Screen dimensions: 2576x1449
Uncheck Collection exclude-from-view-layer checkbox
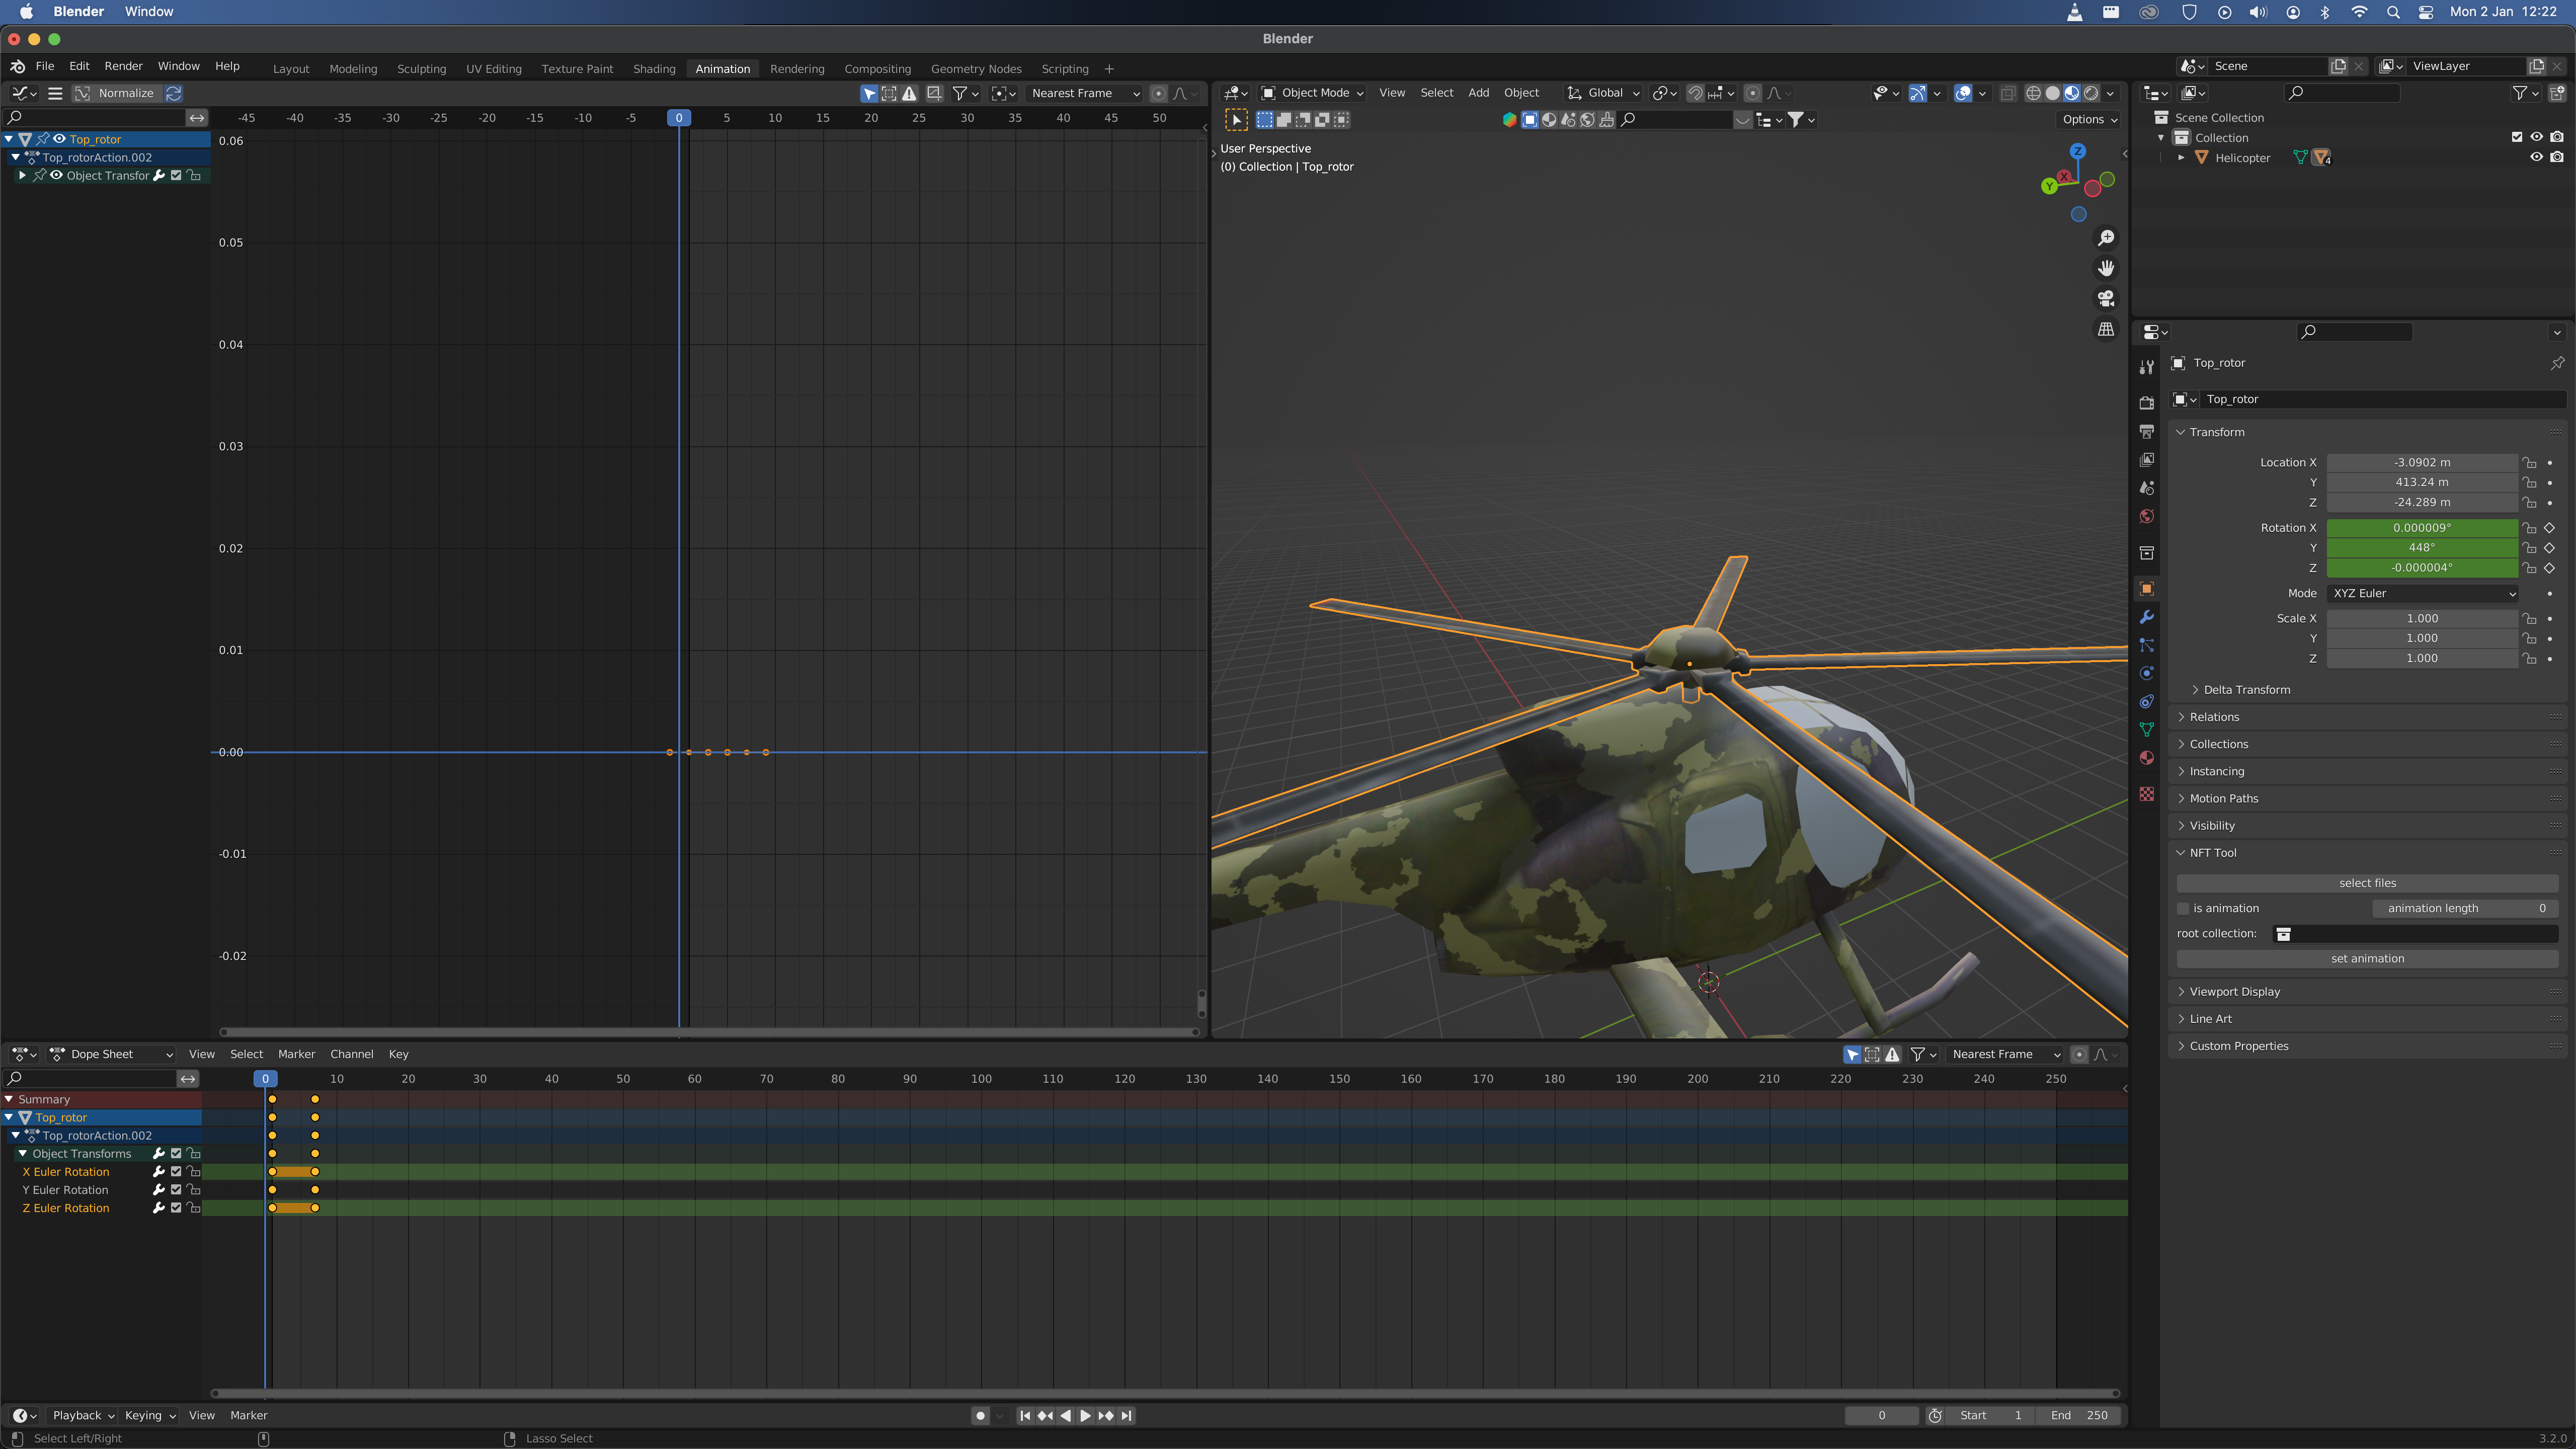tap(2517, 137)
